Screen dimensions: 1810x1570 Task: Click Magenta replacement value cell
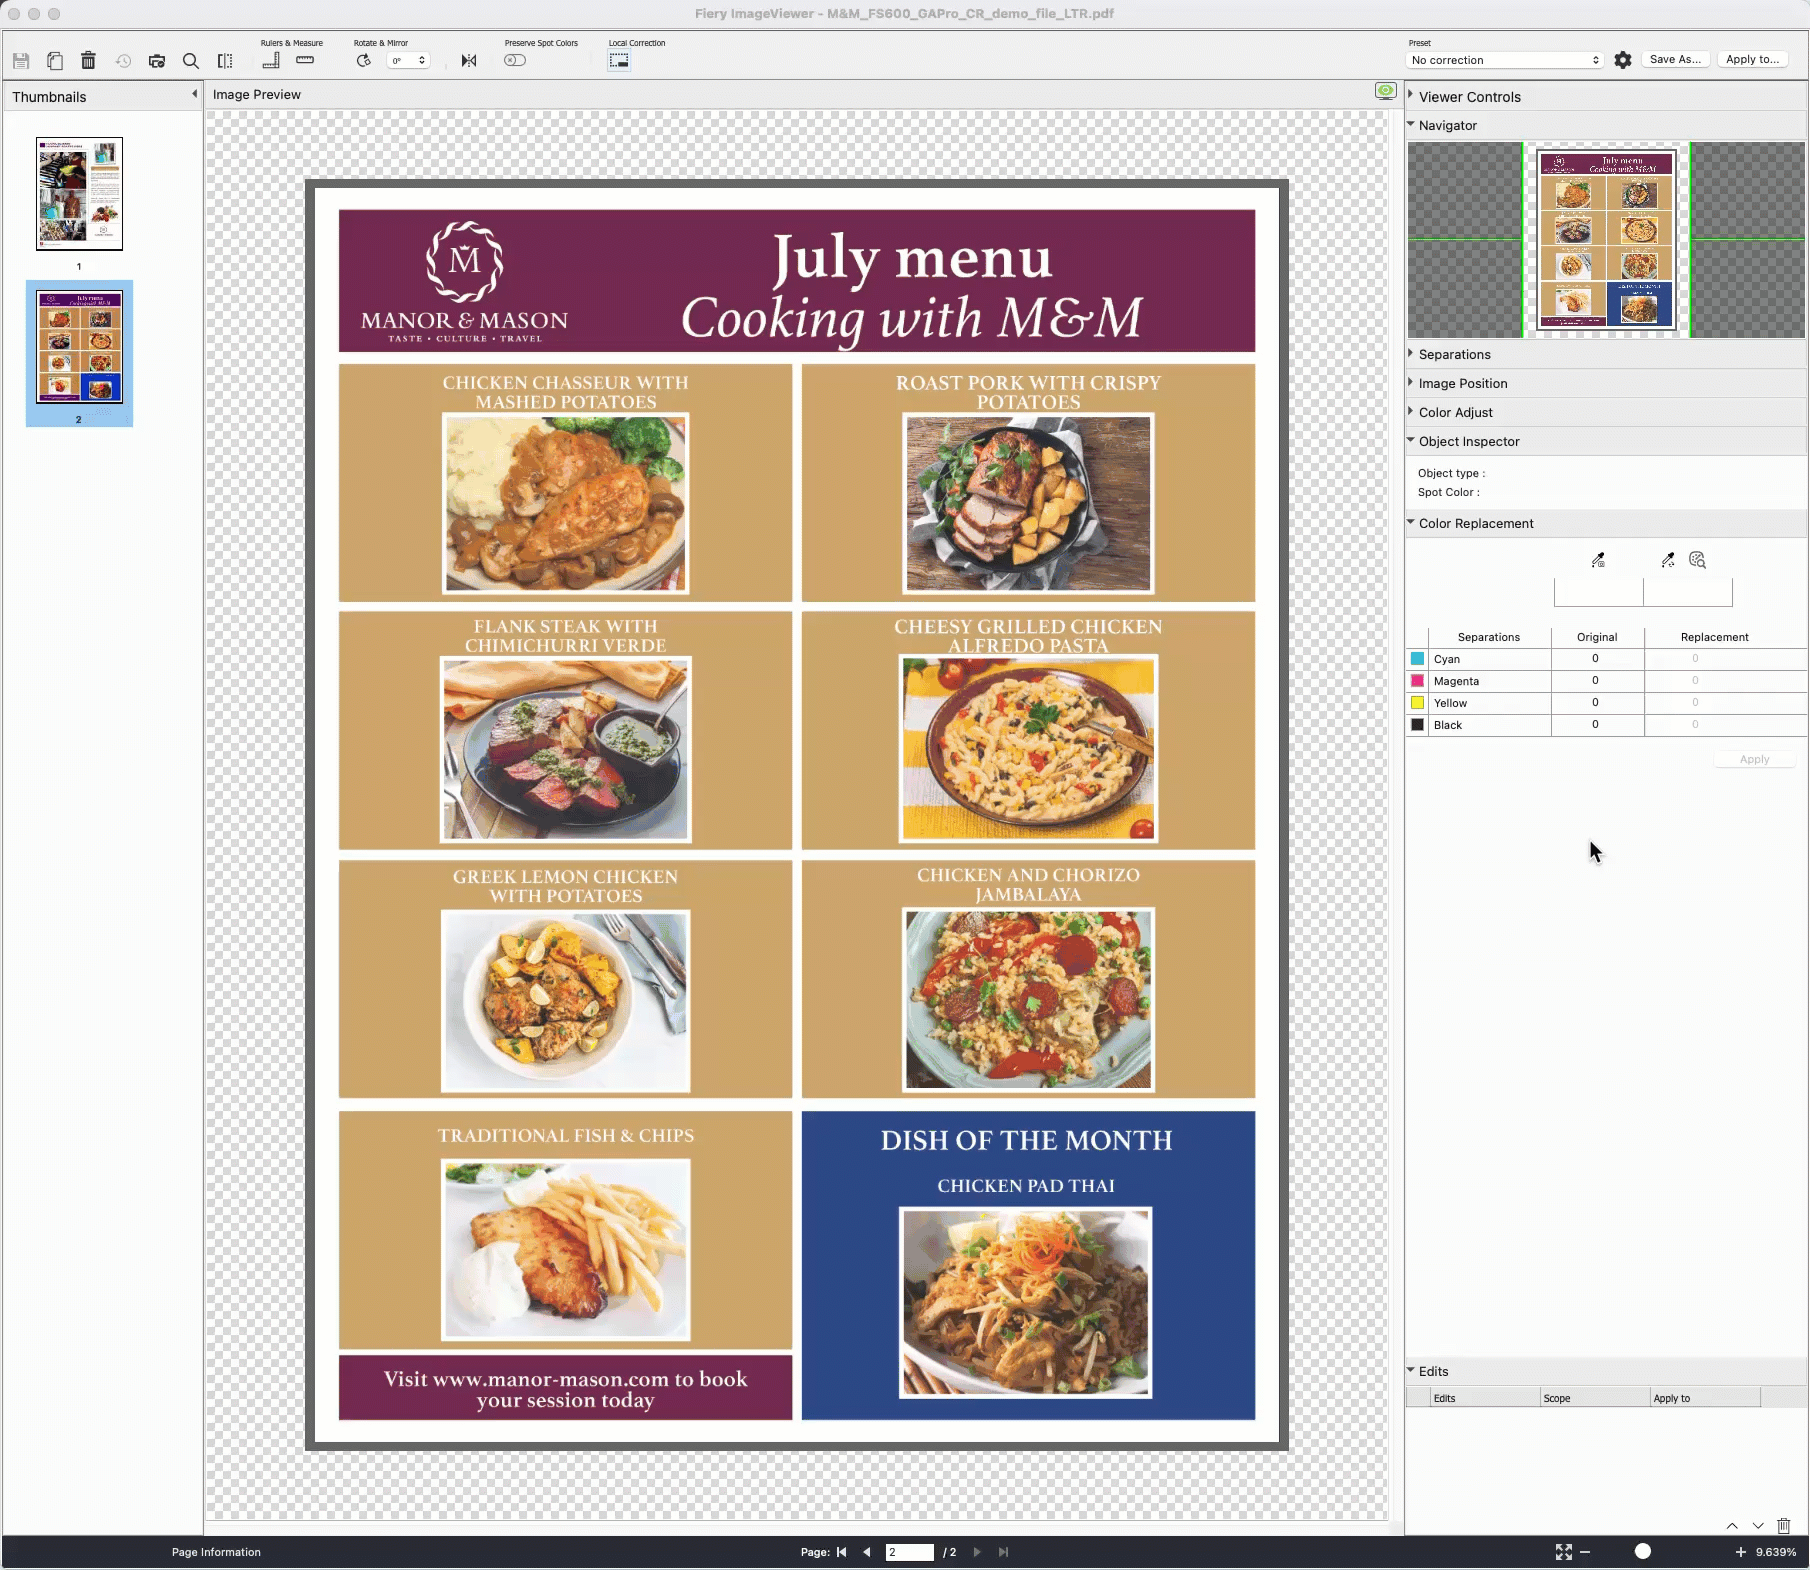tap(1725, 681)
